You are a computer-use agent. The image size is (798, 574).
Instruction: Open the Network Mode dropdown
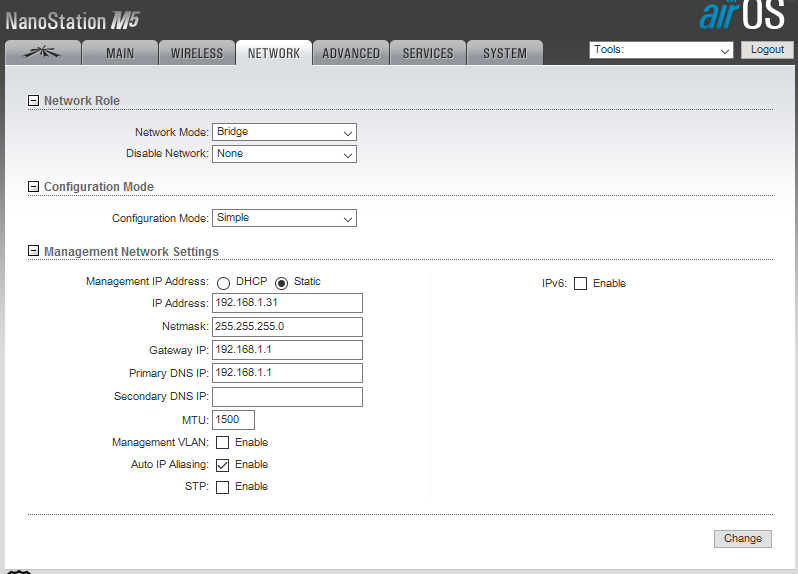point(284,132)
